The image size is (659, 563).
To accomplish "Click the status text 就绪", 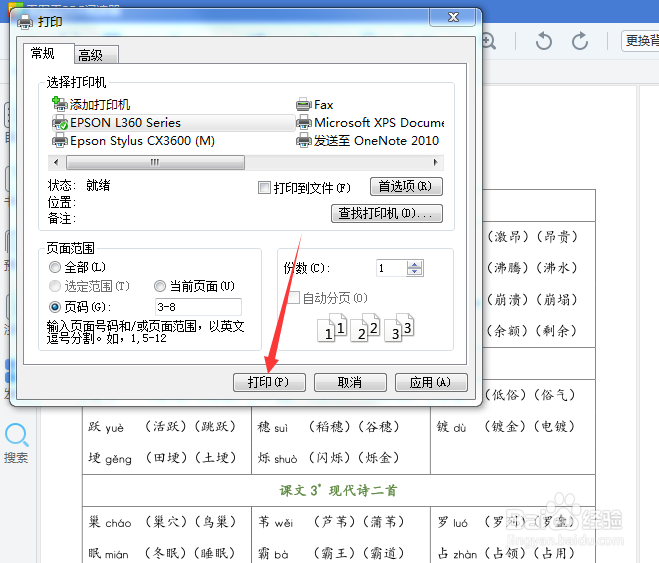I will (x=98, y=185).
